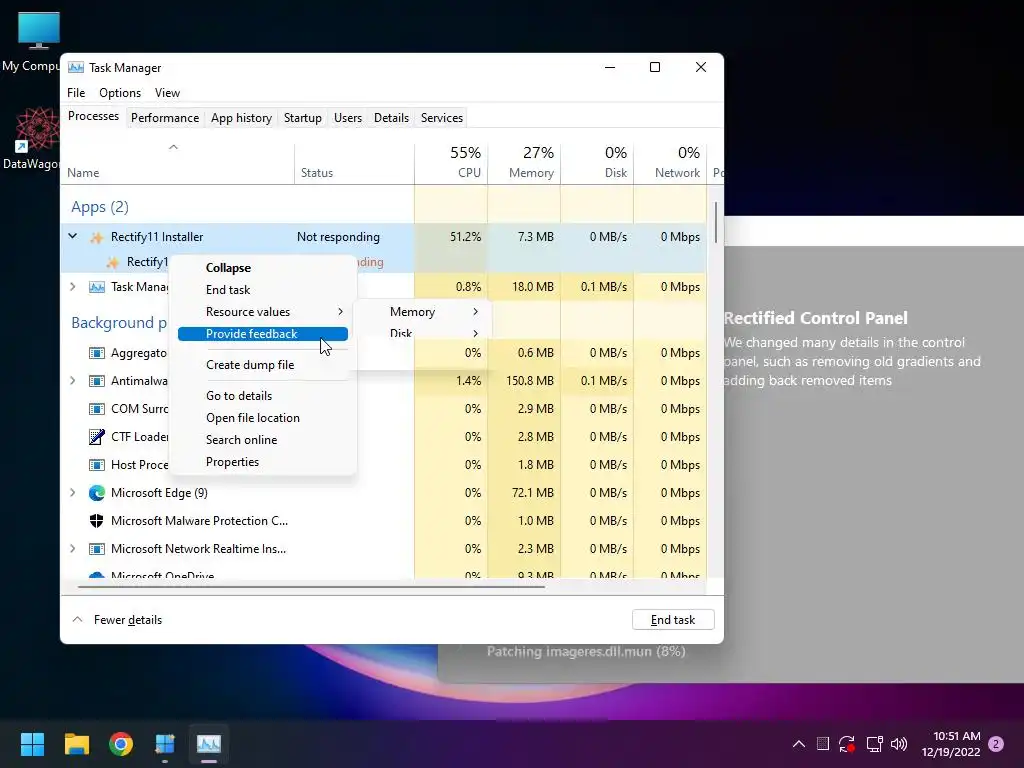1024x768 pixels.
Task: Click the Rectify11 child process star icon
Action: (x=112, y=262)
